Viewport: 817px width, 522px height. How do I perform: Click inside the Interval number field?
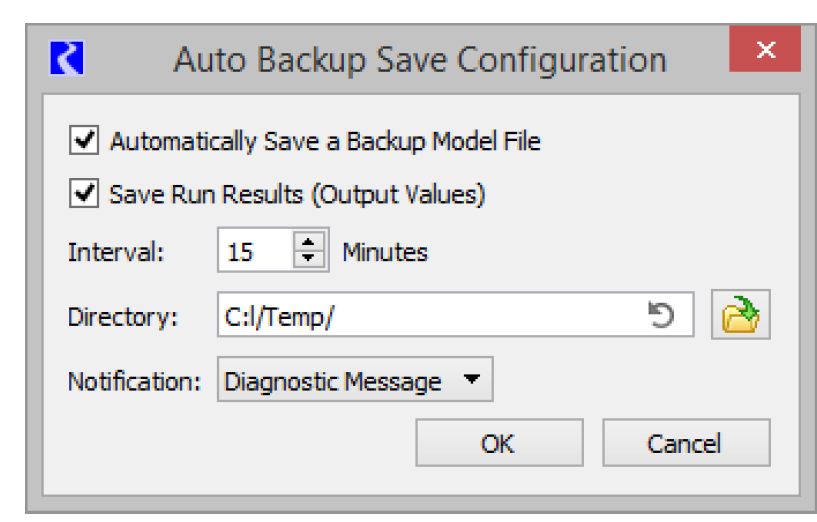254,252
